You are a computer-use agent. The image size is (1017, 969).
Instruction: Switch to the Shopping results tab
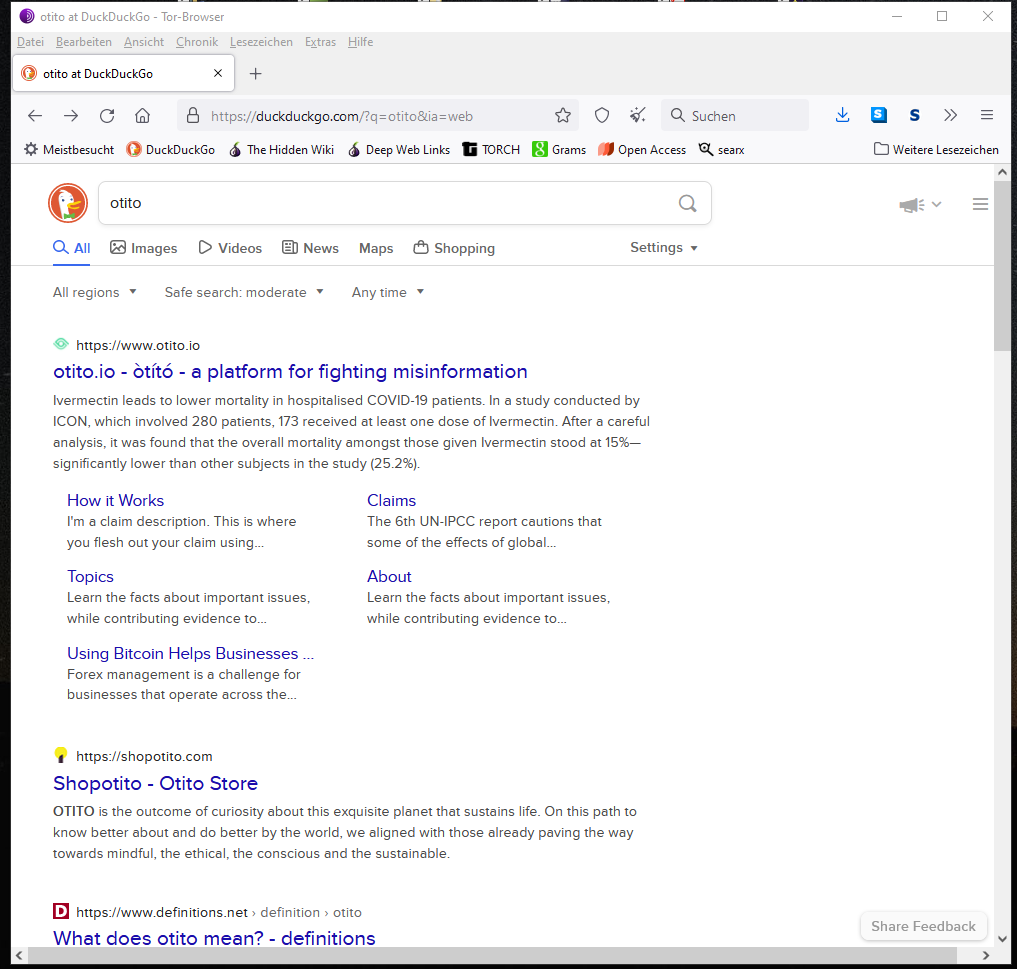[x=454, y=248]
